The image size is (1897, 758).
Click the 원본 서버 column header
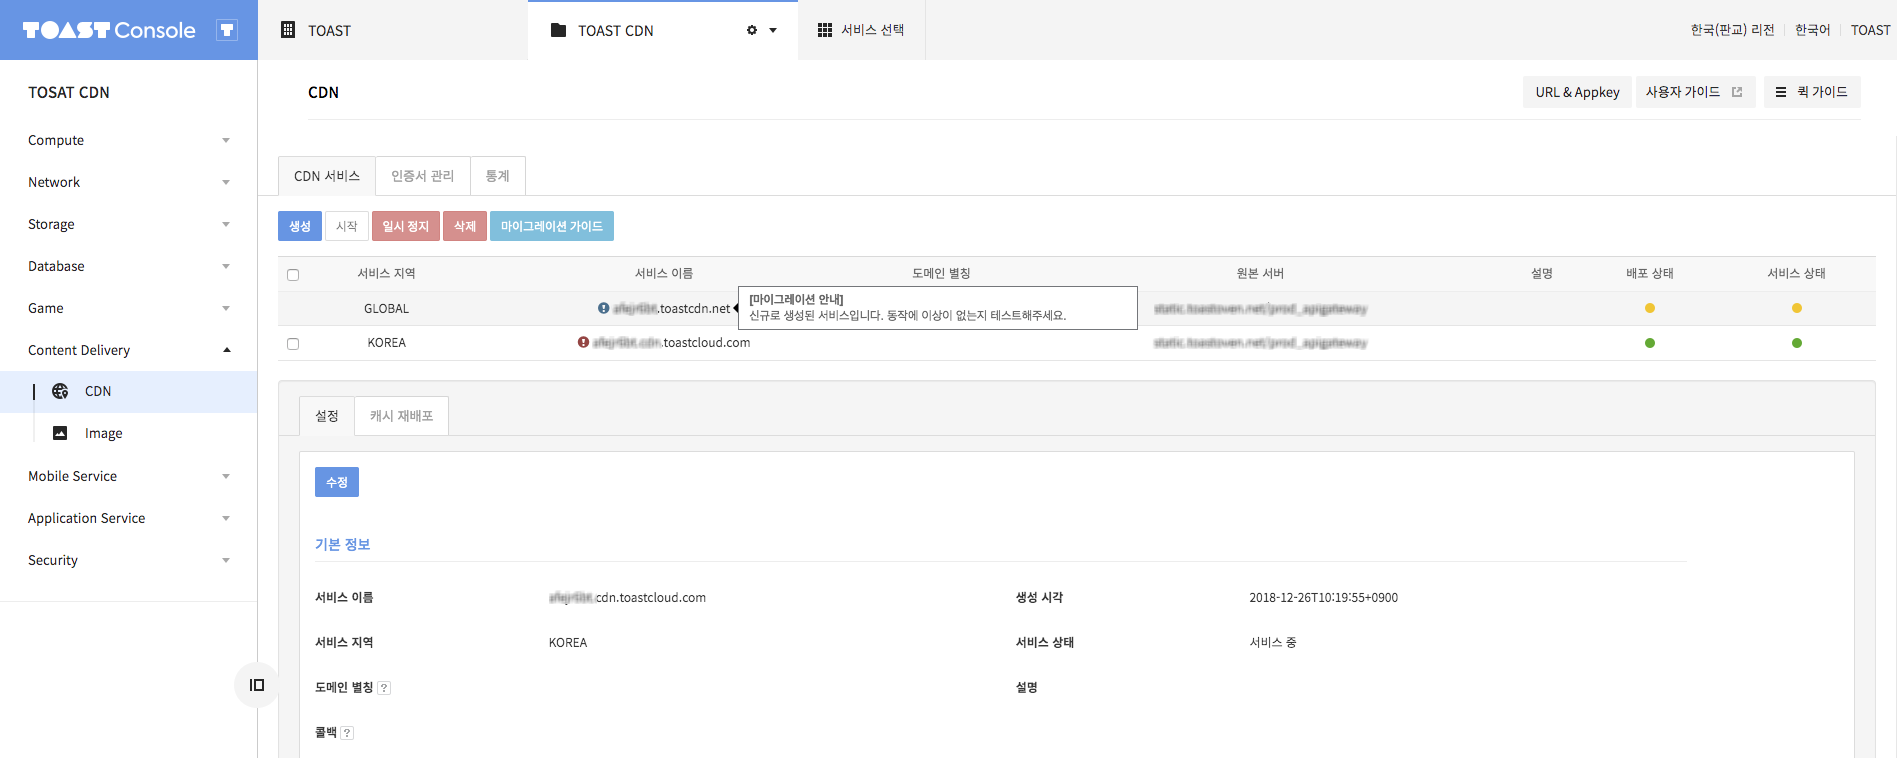1260,273
